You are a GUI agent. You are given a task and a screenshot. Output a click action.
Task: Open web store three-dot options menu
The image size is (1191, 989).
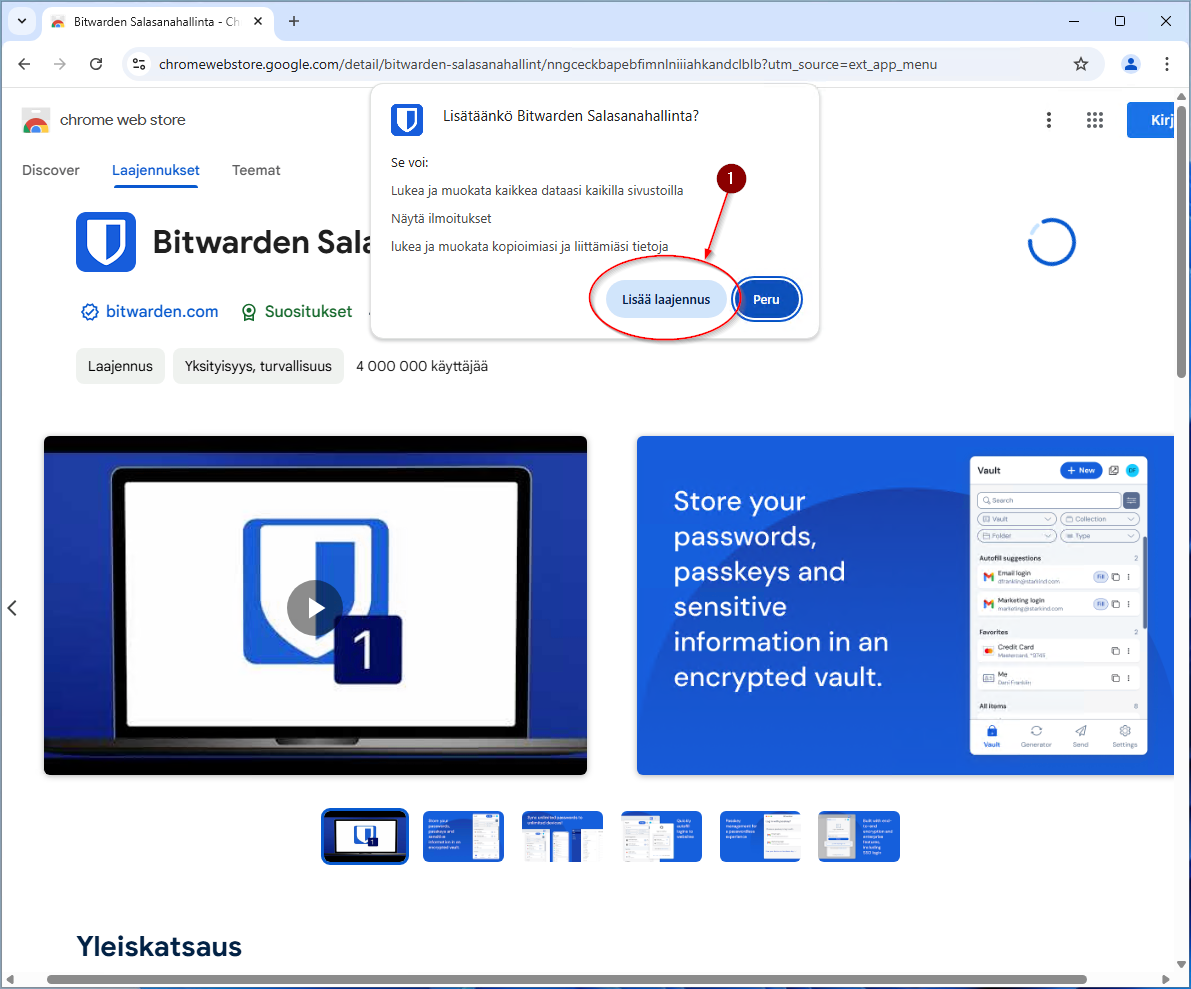coord(1049,120)
